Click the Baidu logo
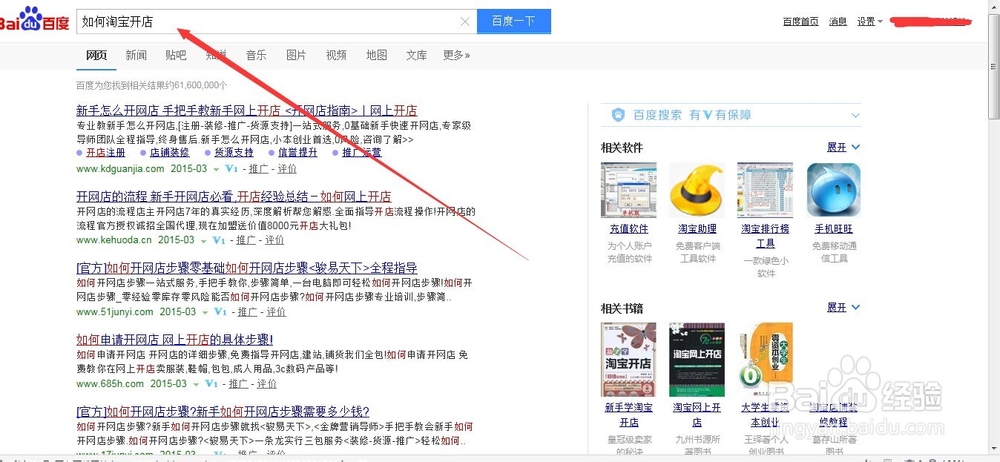The width and height of the screenshot is (1000, 462). pos(34,19)
